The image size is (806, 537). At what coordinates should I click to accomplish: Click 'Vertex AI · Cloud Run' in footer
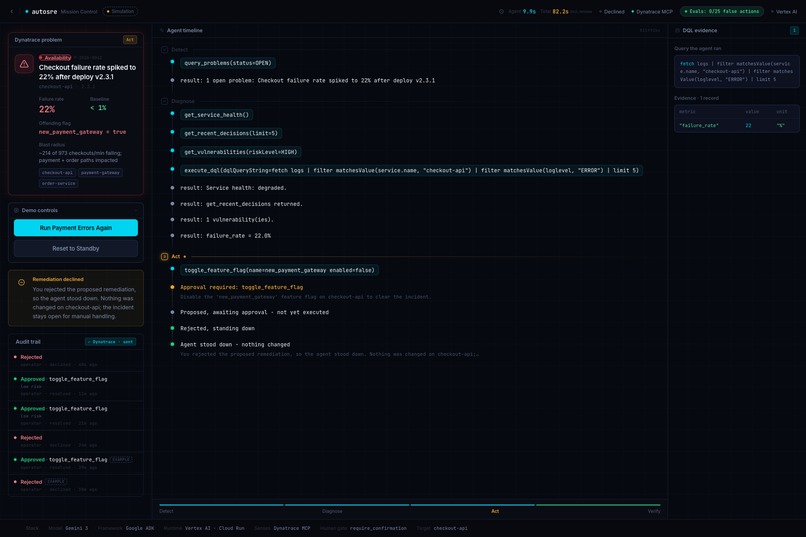coord(214,528)
